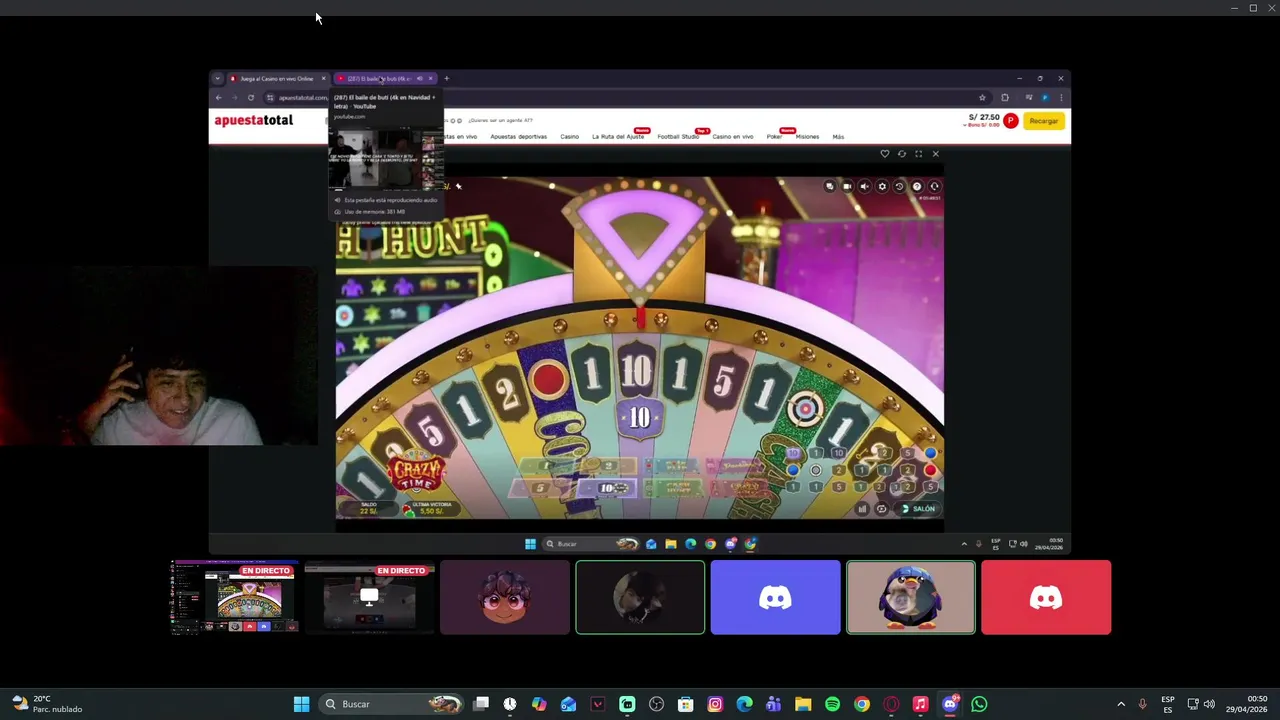Select the penguin avatar participant tile
The width and height of the screenshot is (1280, 720).
pos(911,597)
